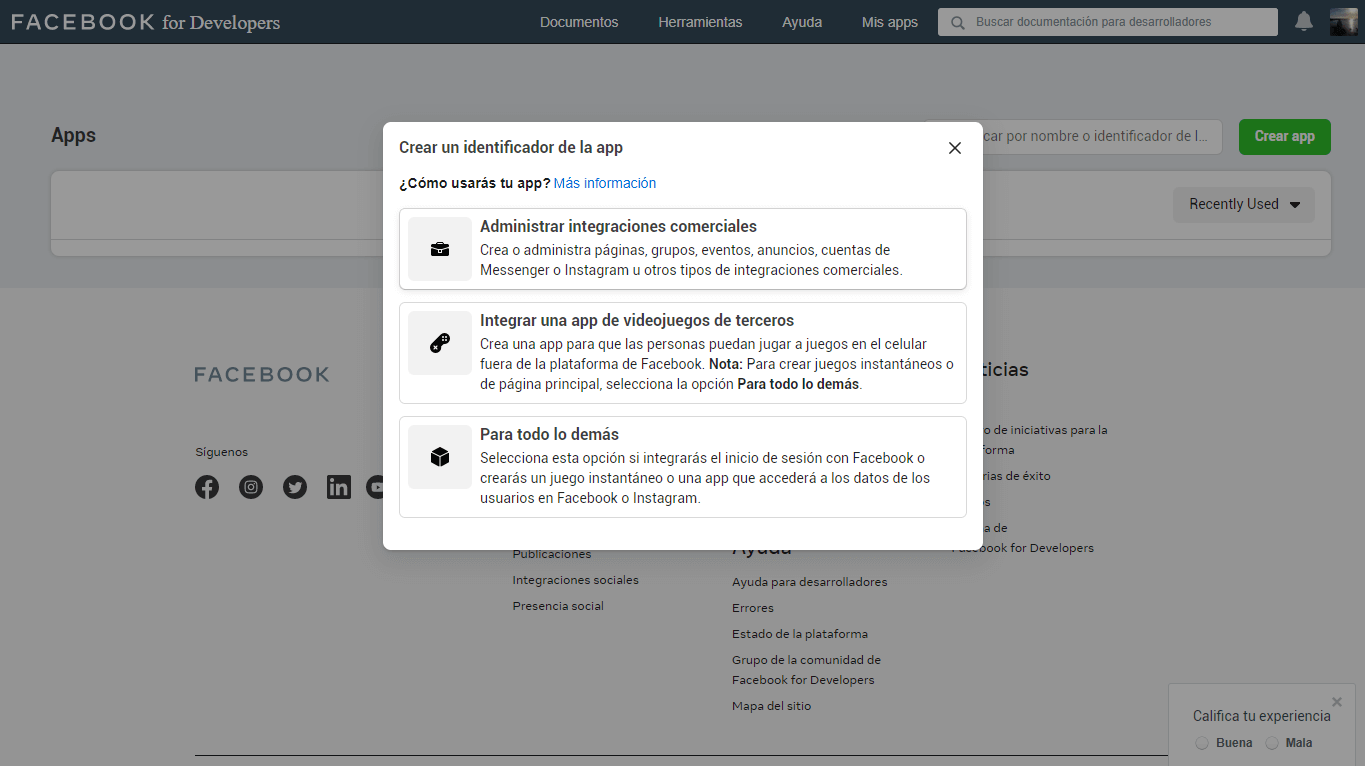This screenshot has width=1365, height=766.
Task: Select Buena rating radio button
Action: (x=1202, y=743)
